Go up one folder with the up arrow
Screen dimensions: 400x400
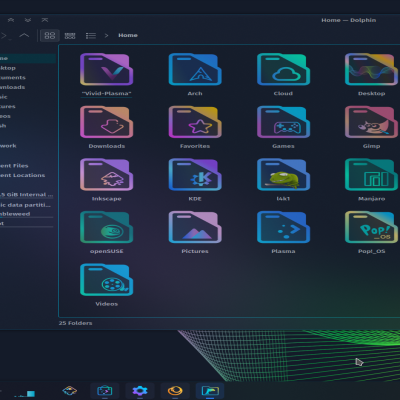click(x=24, y=35)
